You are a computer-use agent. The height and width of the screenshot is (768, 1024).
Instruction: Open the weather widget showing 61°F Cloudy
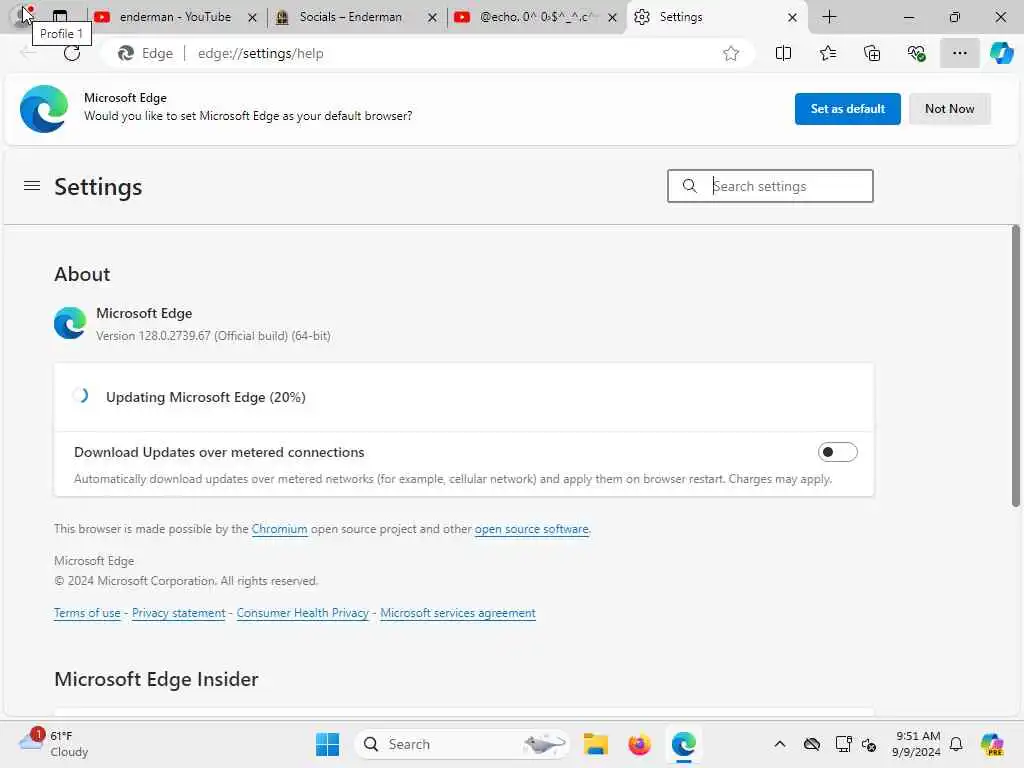[54, 744]
